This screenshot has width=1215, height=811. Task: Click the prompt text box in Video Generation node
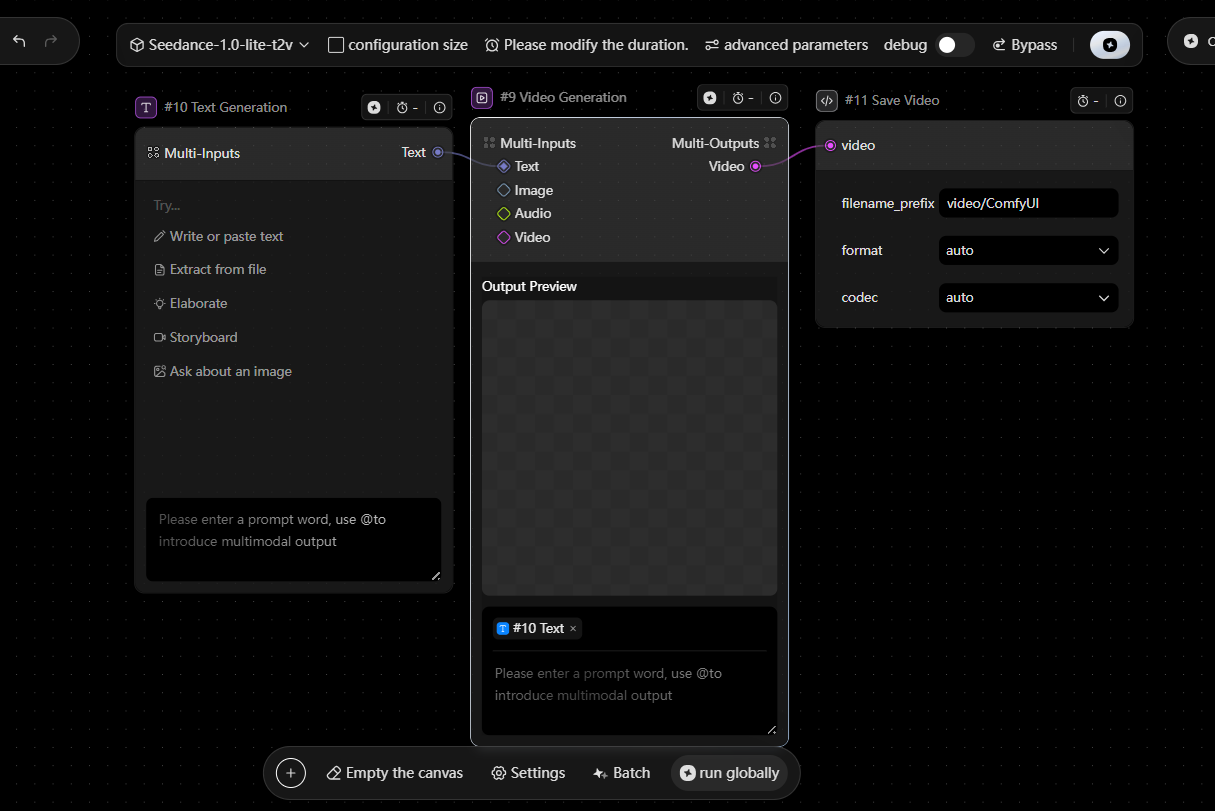tap(629, 695)
